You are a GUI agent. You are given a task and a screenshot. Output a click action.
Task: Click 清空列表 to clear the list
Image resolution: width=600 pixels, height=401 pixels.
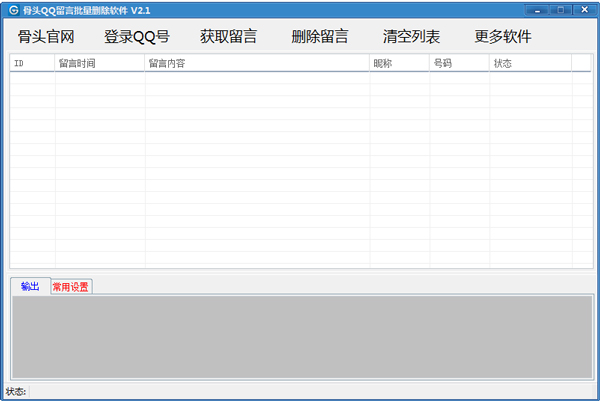(x=411, y=37)
